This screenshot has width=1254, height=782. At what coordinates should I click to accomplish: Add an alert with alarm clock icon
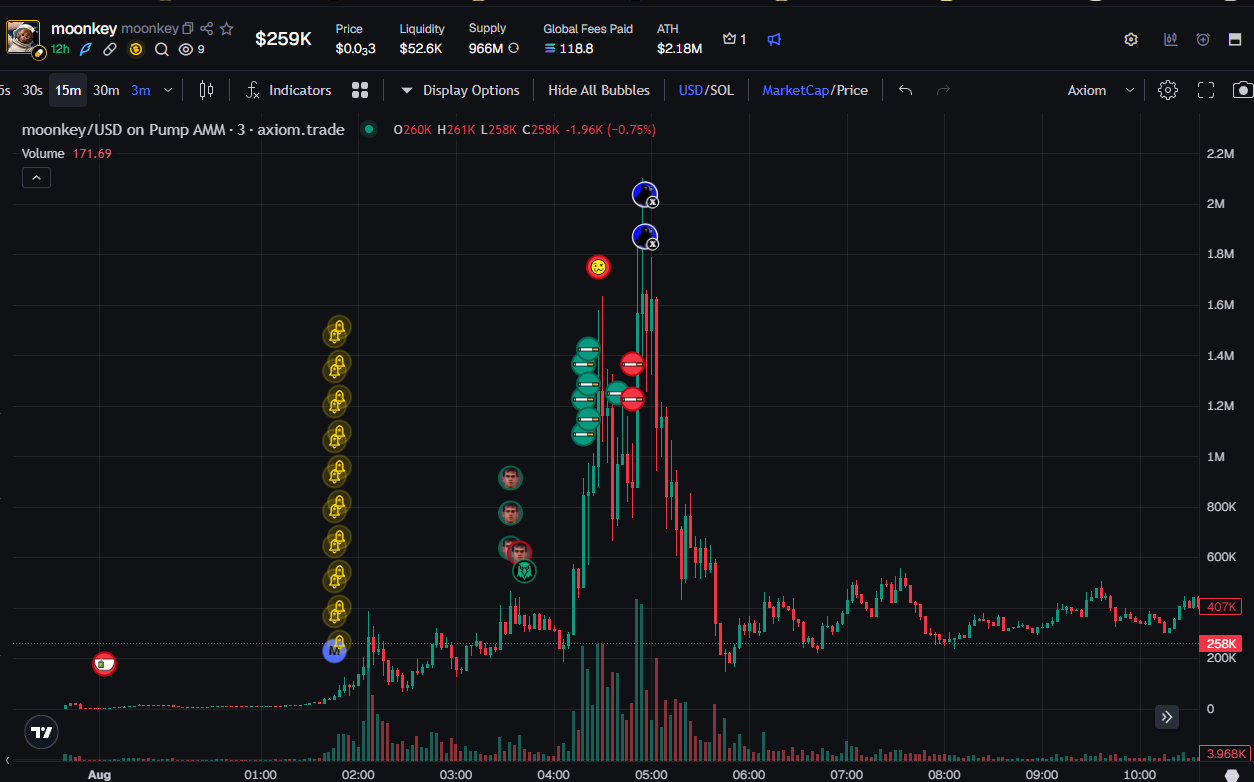click(1203, 39)
